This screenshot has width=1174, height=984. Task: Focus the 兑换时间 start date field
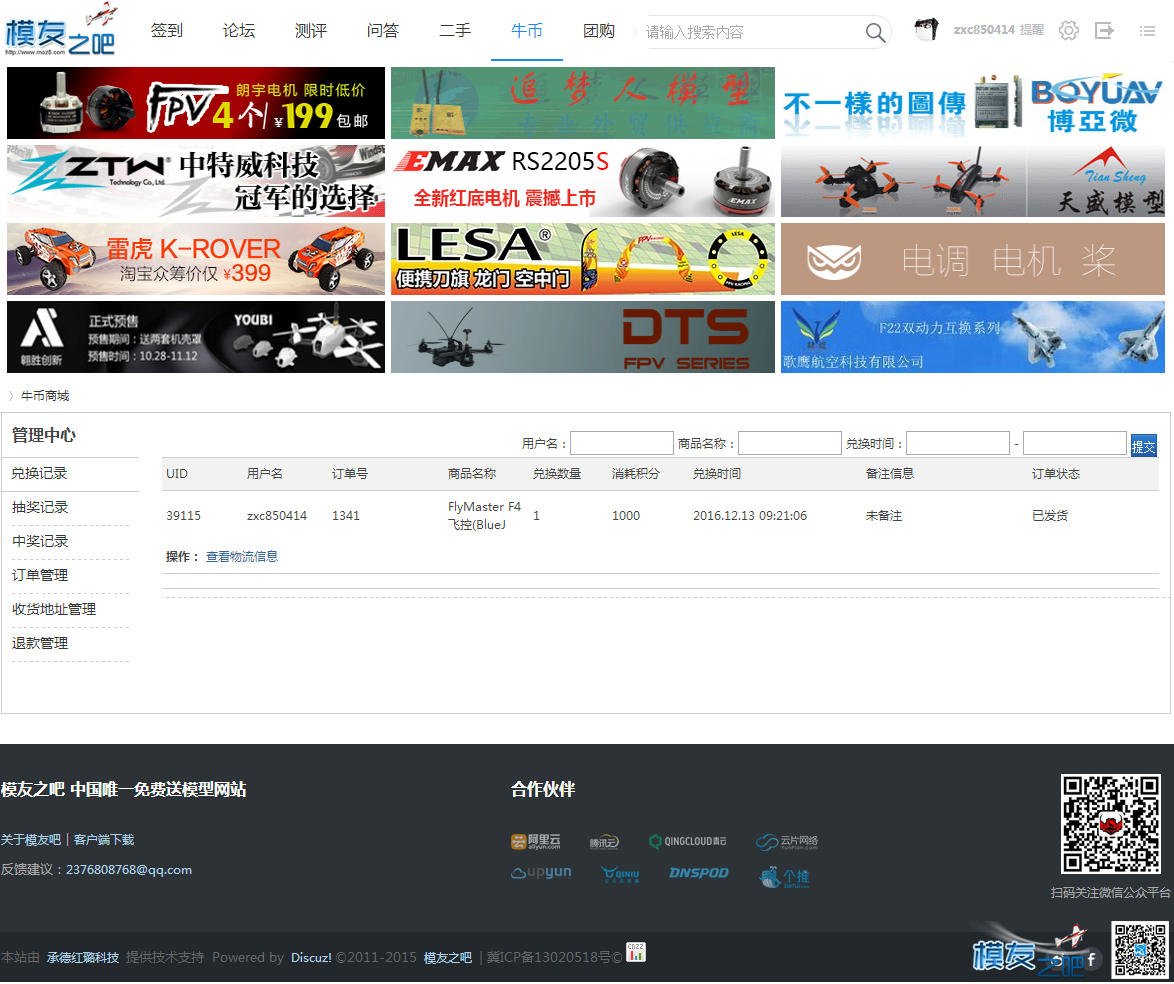pyautogui.click(x=958, y=443)
